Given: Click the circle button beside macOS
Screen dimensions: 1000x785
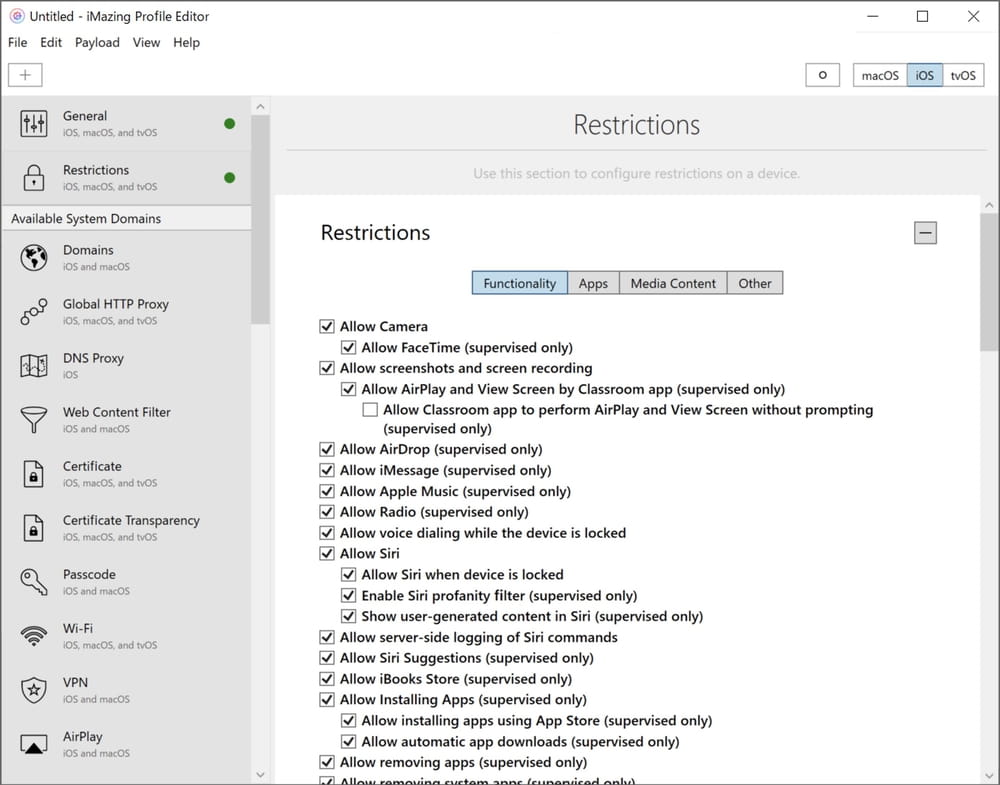Looking at the screenshot, I should (823, 75).
